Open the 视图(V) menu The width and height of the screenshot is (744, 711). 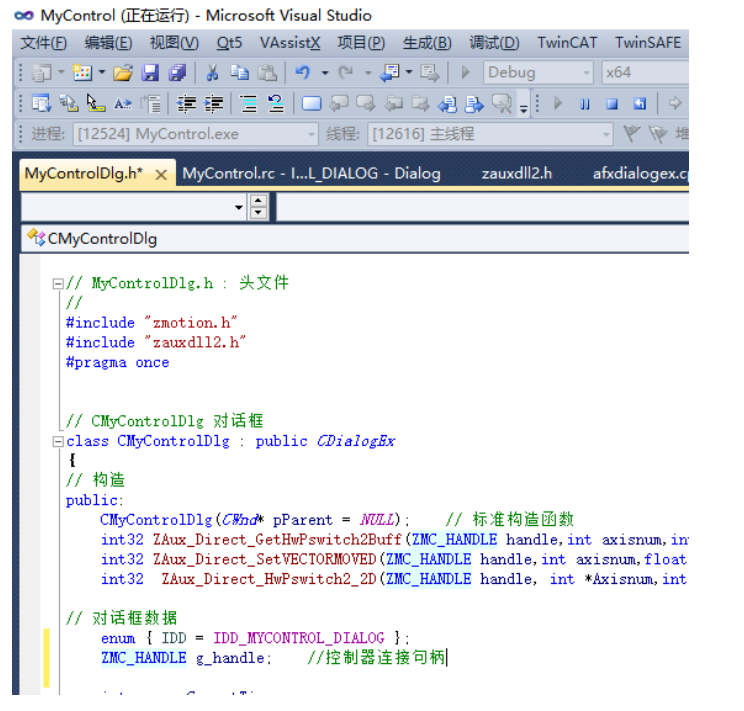pos(174,43)
